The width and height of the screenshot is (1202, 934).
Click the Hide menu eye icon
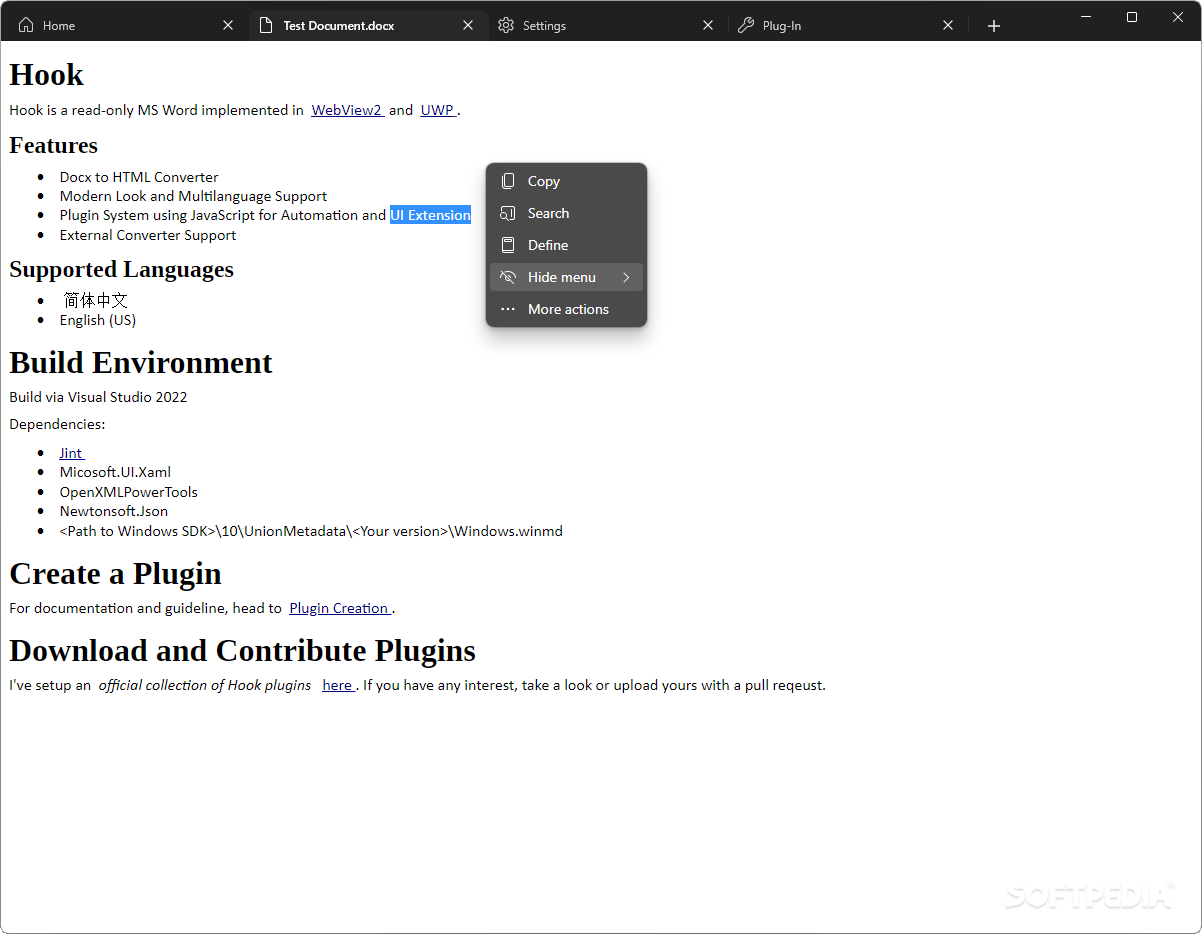pos(508,277)
